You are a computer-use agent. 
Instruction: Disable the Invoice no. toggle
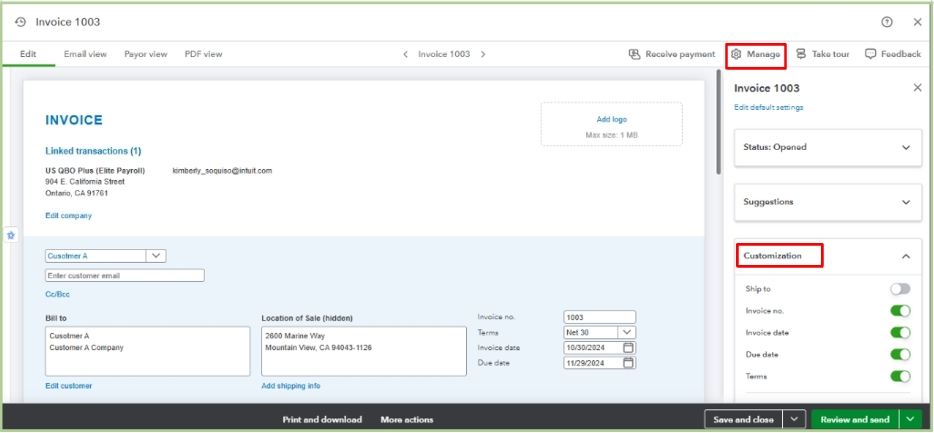[900, 311]
